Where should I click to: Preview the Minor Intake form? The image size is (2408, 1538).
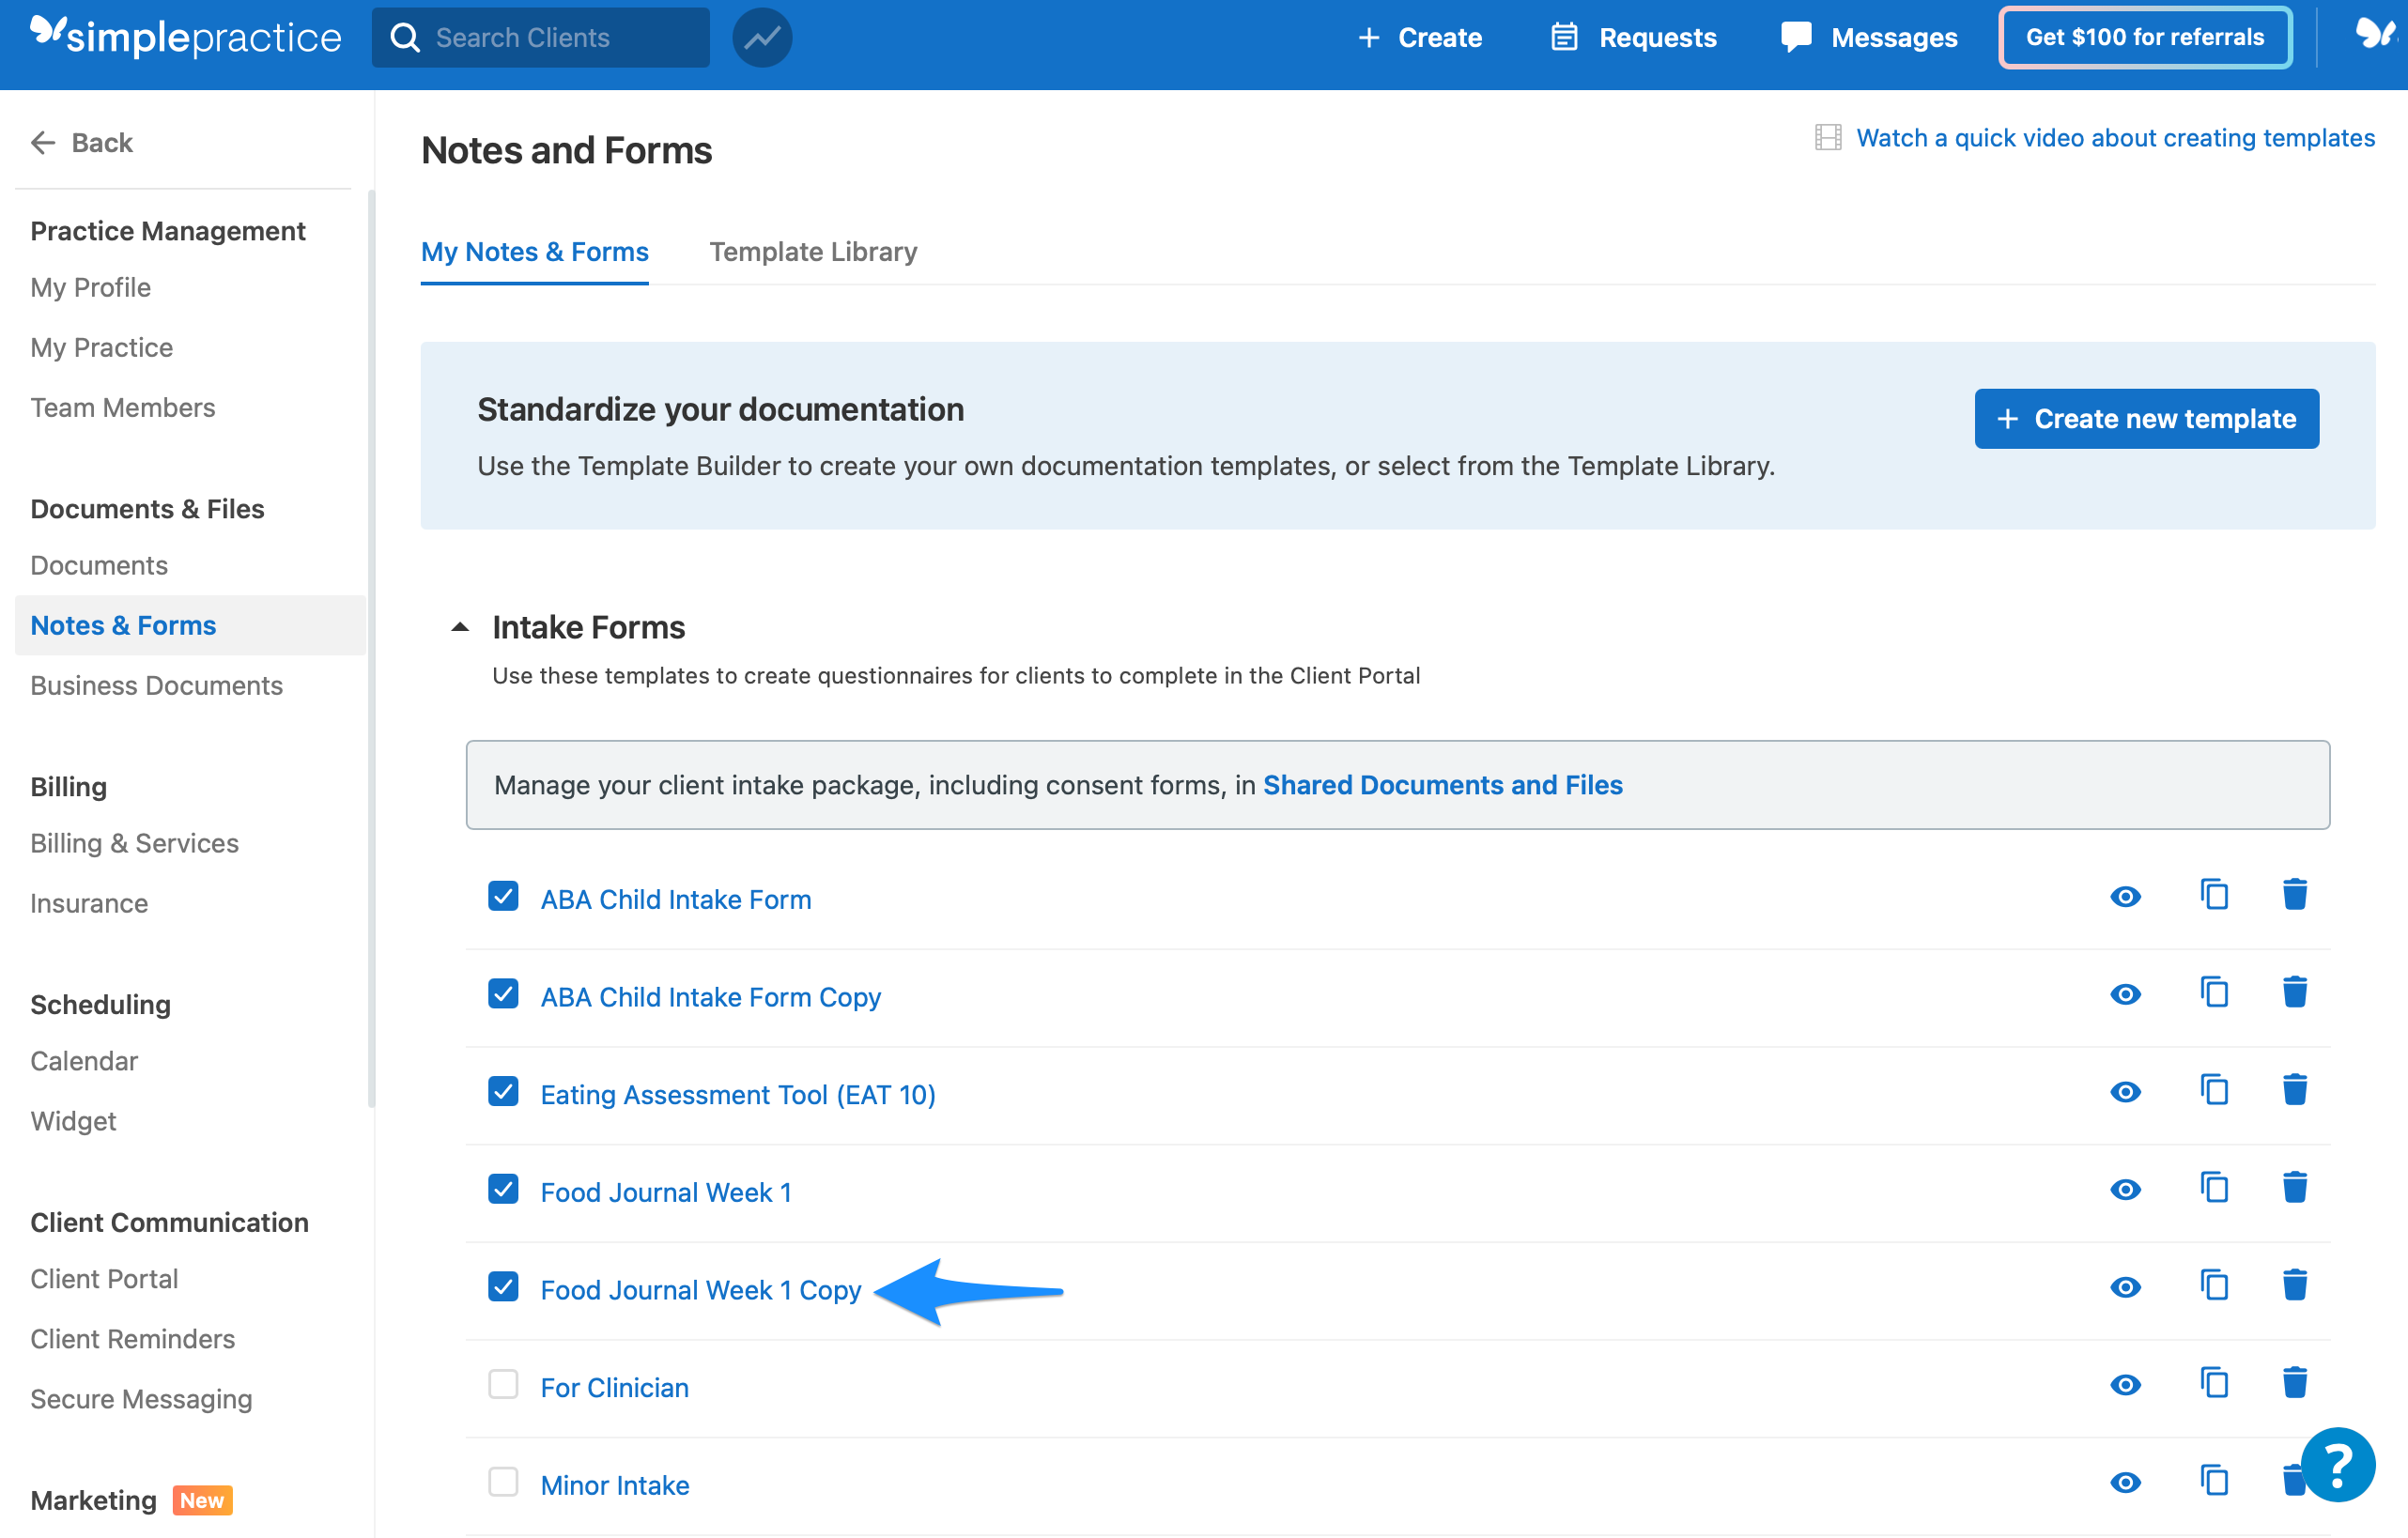click(2125, 1483)
